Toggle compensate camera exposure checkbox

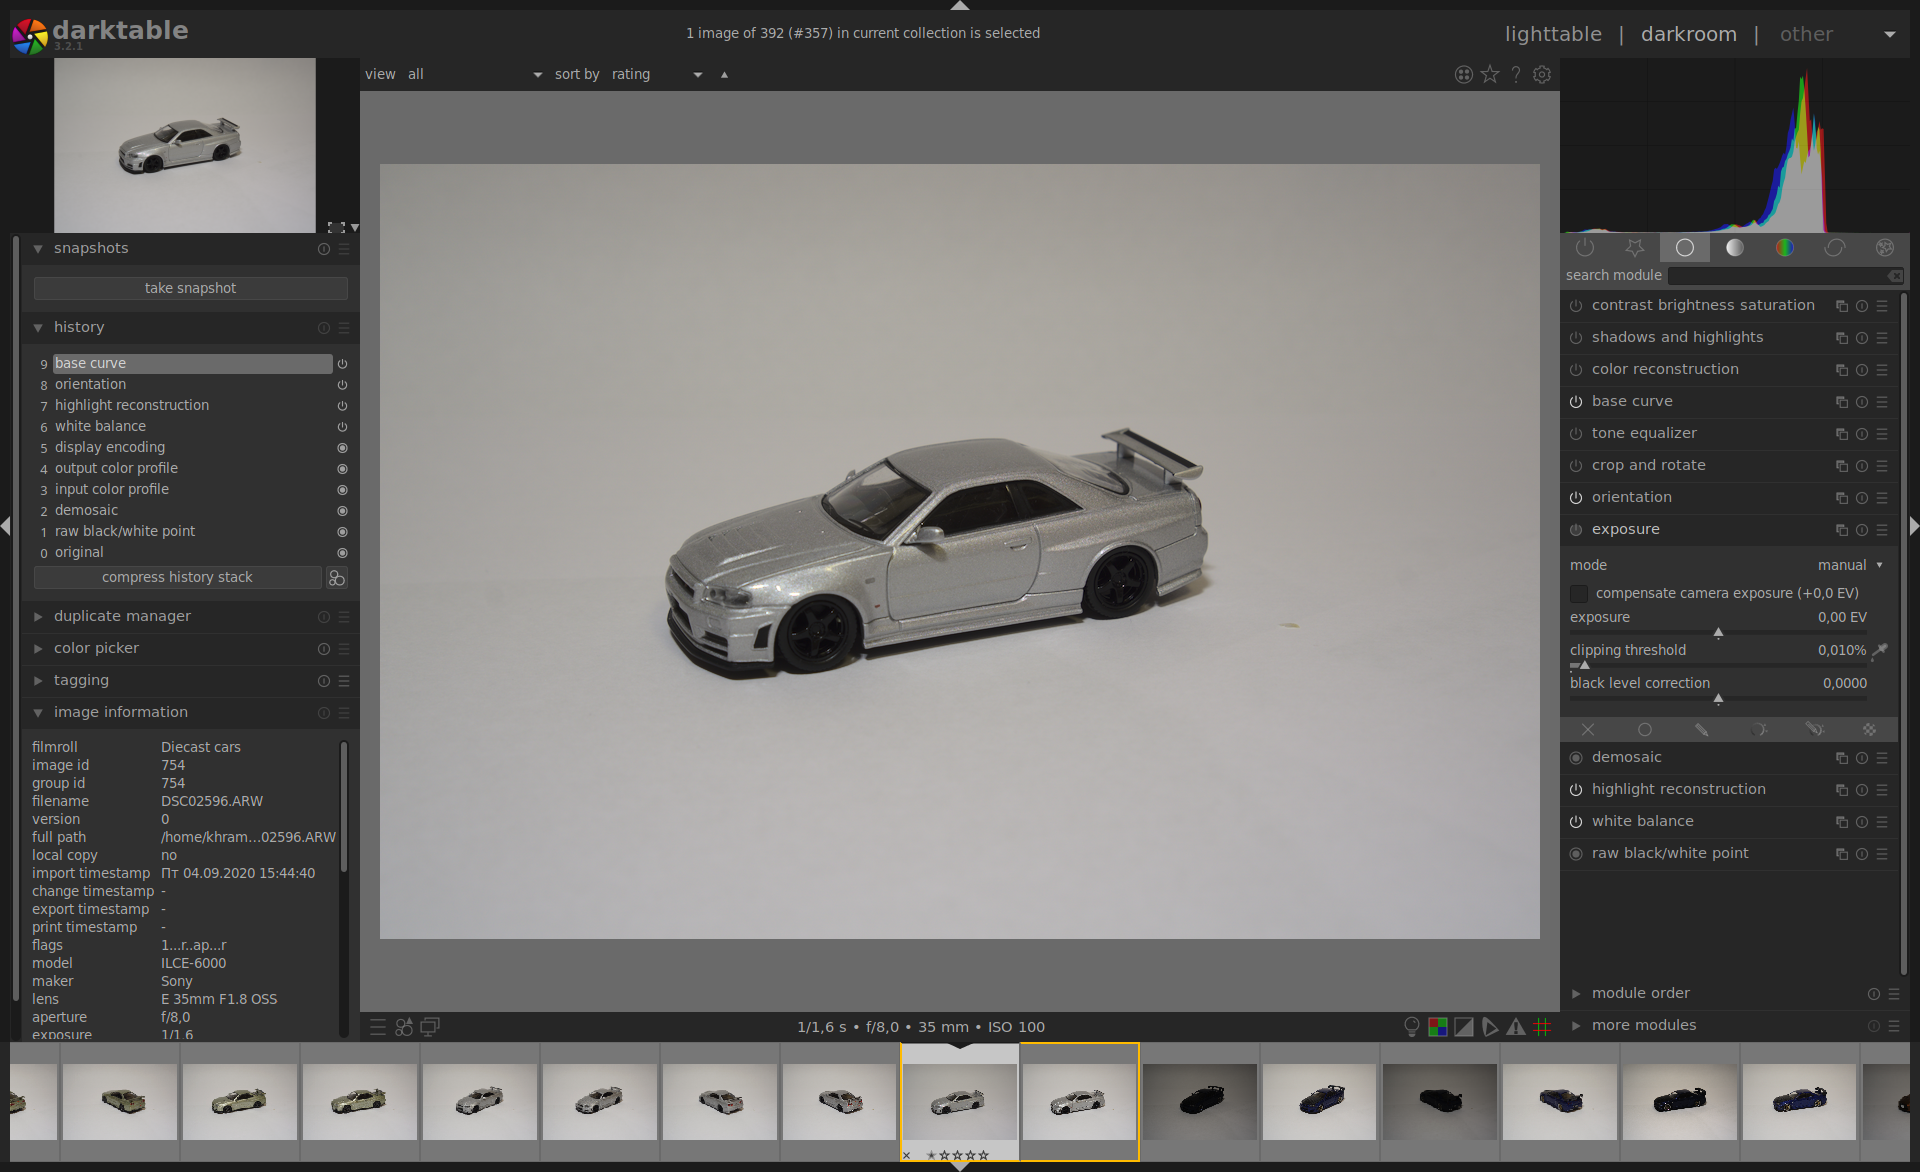click(x=1579, y=594)
